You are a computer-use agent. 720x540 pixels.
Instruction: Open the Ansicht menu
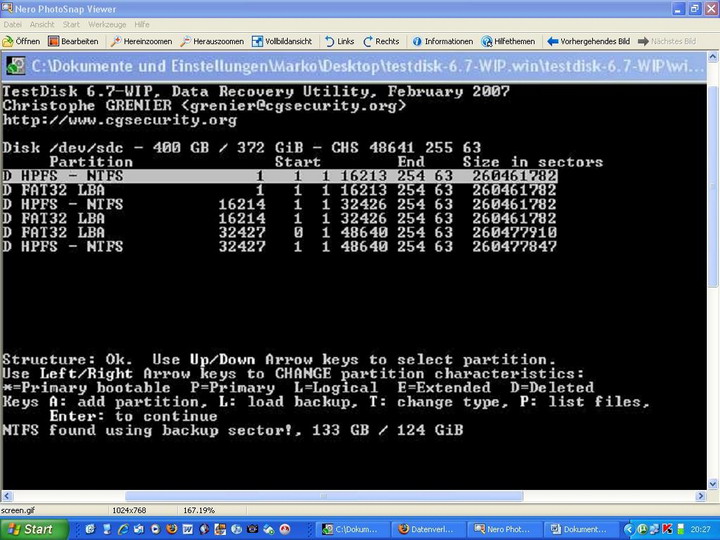click(x=42, y=24)
